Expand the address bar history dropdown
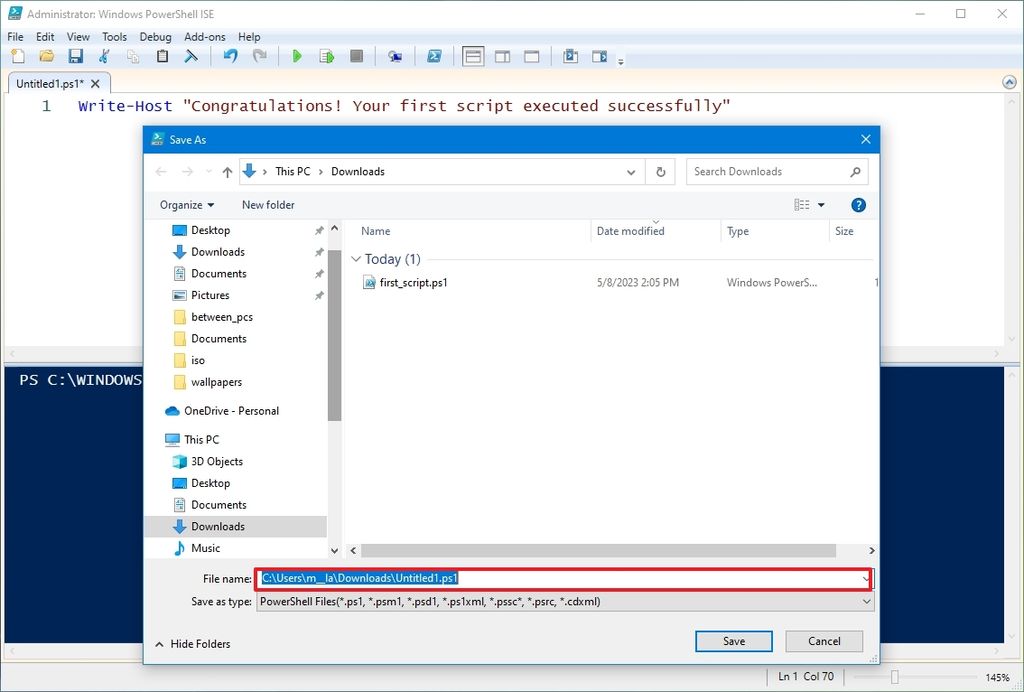This screenshot has height=692, width=1024. click(631, 172)
